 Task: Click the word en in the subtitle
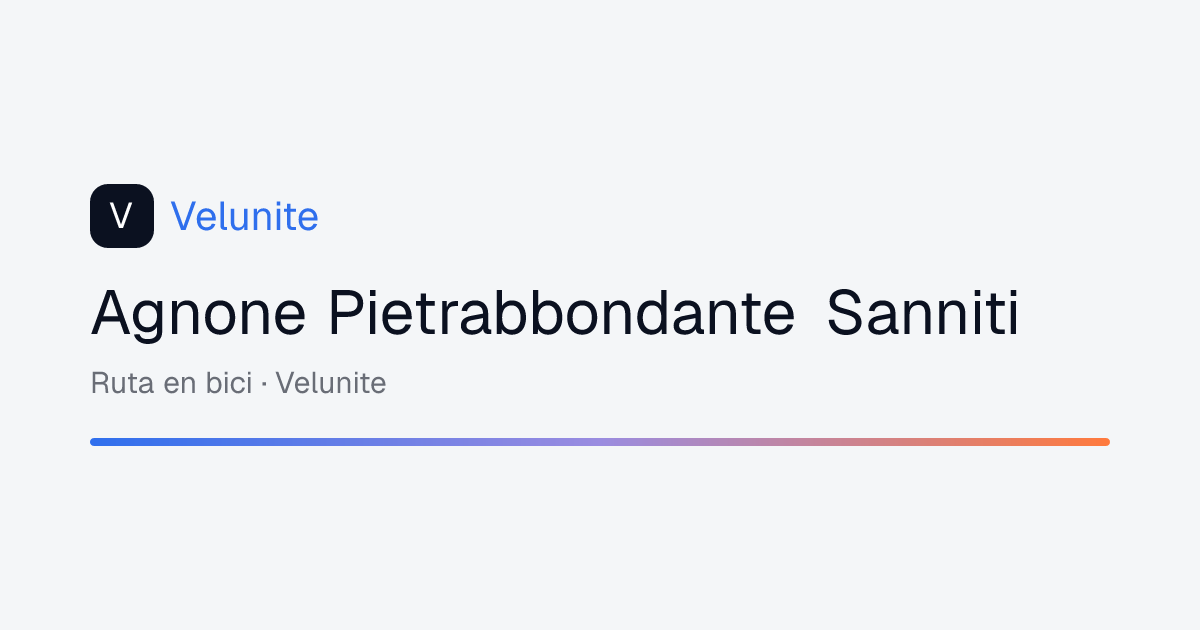click(180, 385)
